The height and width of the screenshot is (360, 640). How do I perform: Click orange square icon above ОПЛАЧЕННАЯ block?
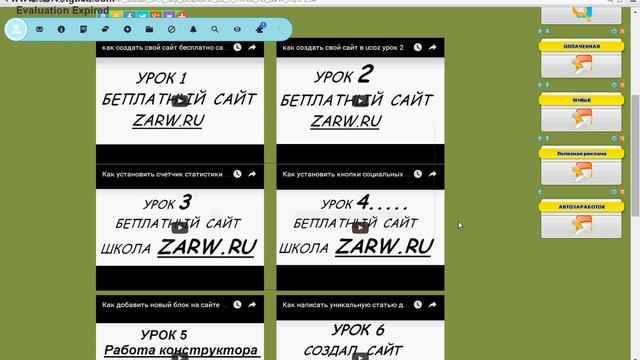pos(622,31)
